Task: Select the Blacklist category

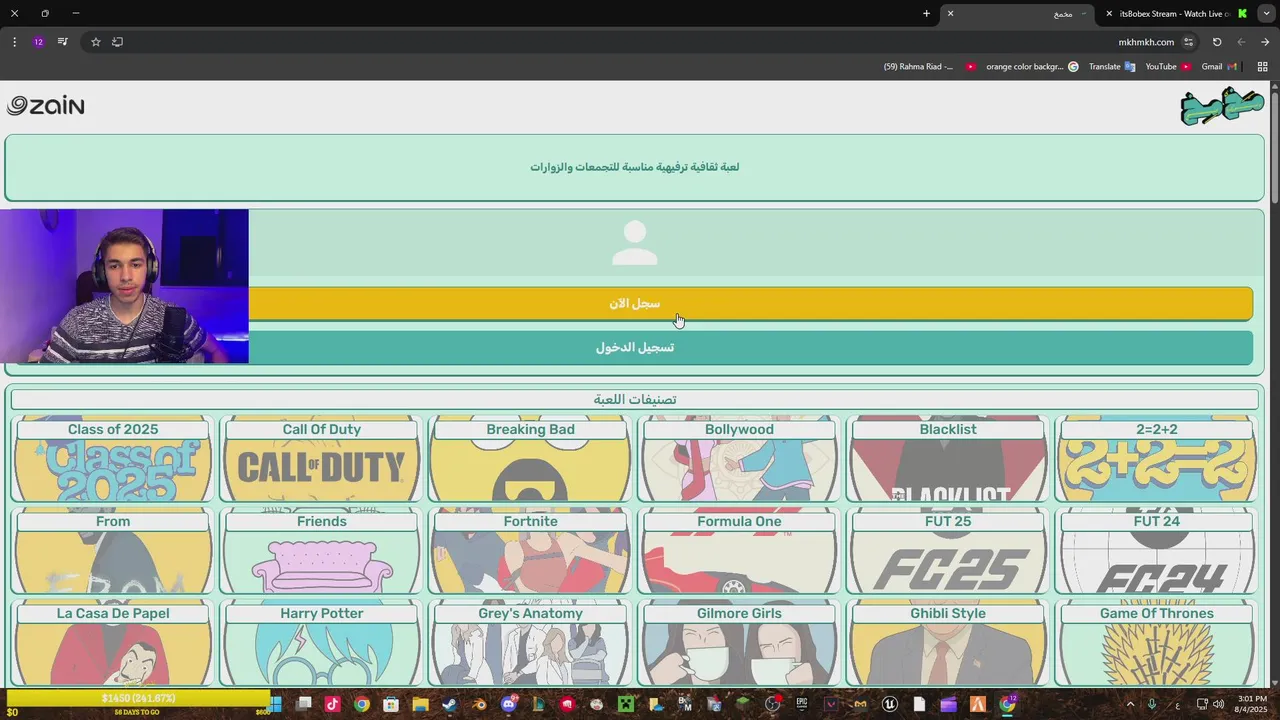Action: coord(948,458)
